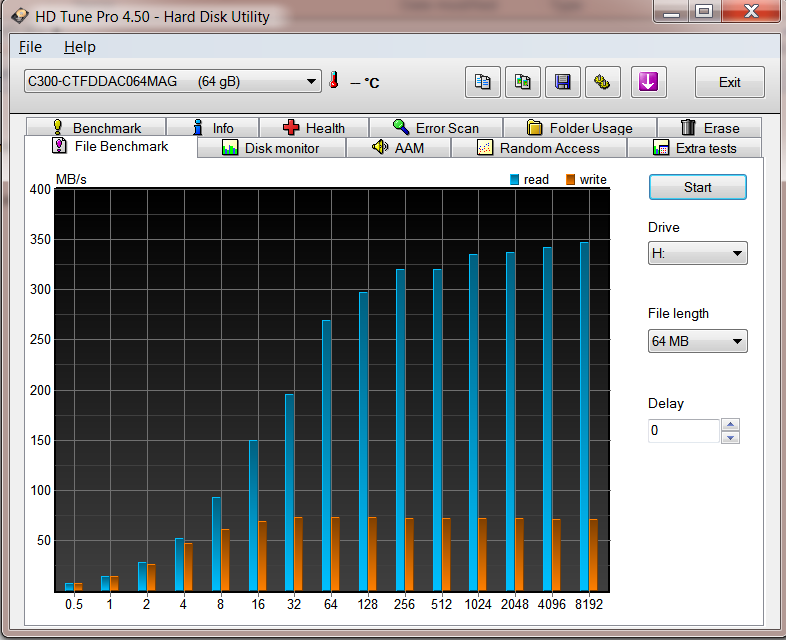
Task: Select the File Benchmark tab
Action: pyautogui.click(x=110, y=146)
